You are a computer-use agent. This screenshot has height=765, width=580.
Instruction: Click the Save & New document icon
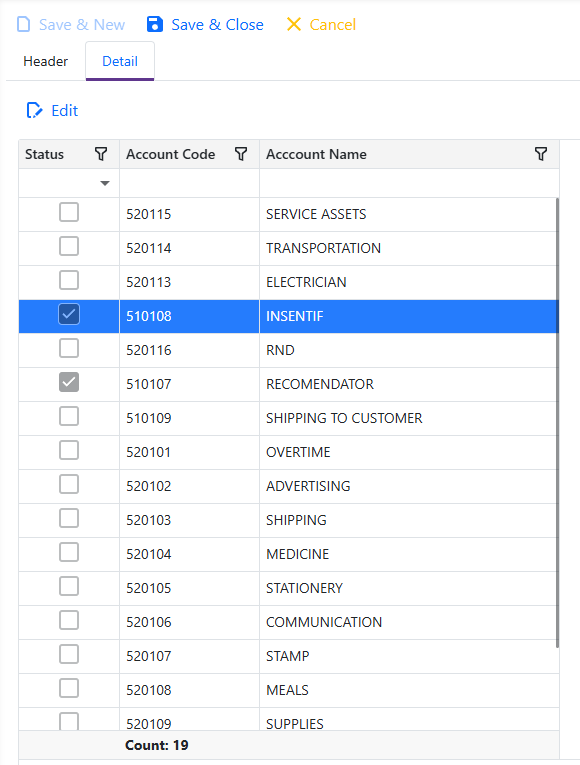click(x=23, y=24)
